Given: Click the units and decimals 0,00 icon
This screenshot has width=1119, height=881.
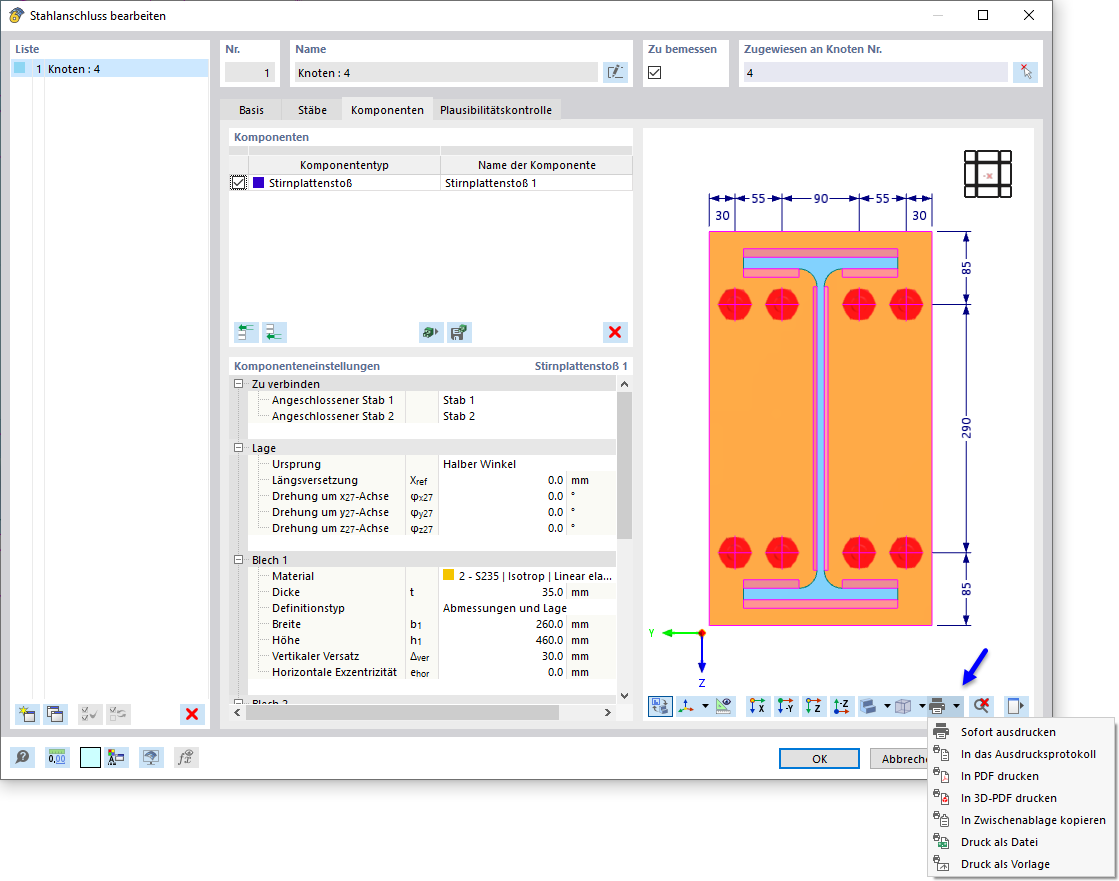Looking at the screenshot, I should (x=56, y=757).
